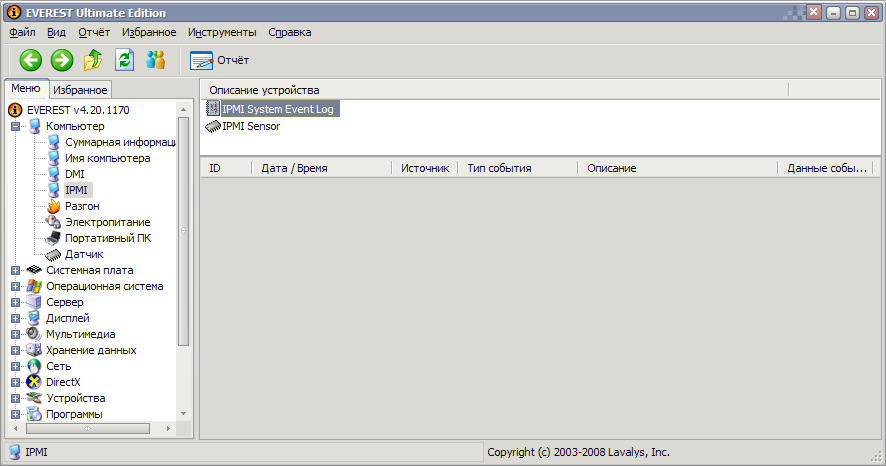Click the IPMI Sensor text entry

(251, 126)
